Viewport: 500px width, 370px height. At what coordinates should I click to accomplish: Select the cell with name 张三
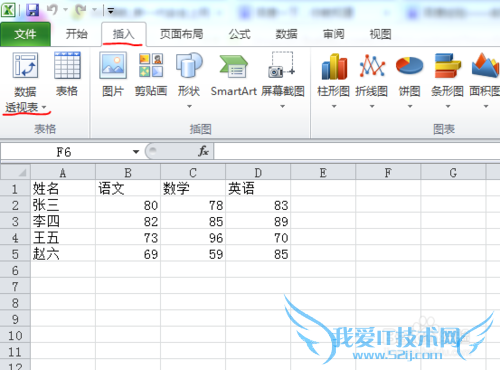click(63, 205)
